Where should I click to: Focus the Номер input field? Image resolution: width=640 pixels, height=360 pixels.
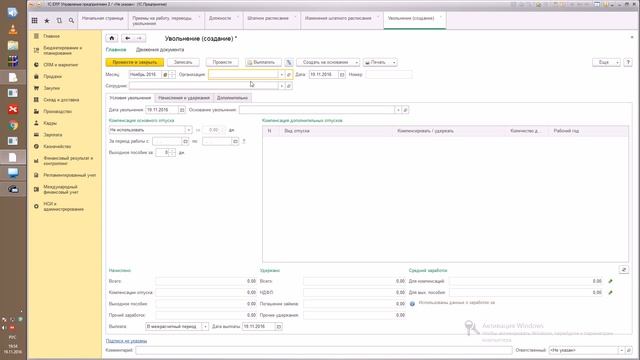coord(389,75)
